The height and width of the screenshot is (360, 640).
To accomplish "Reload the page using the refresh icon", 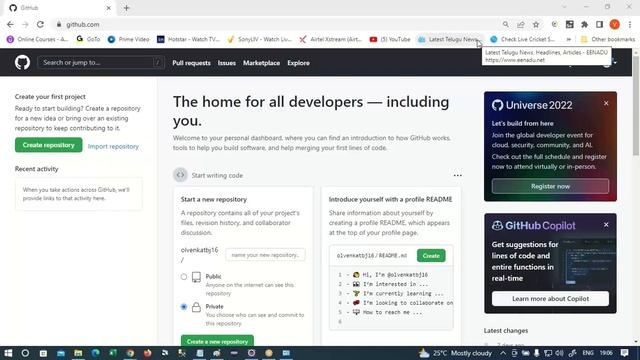I will [40, 24].
